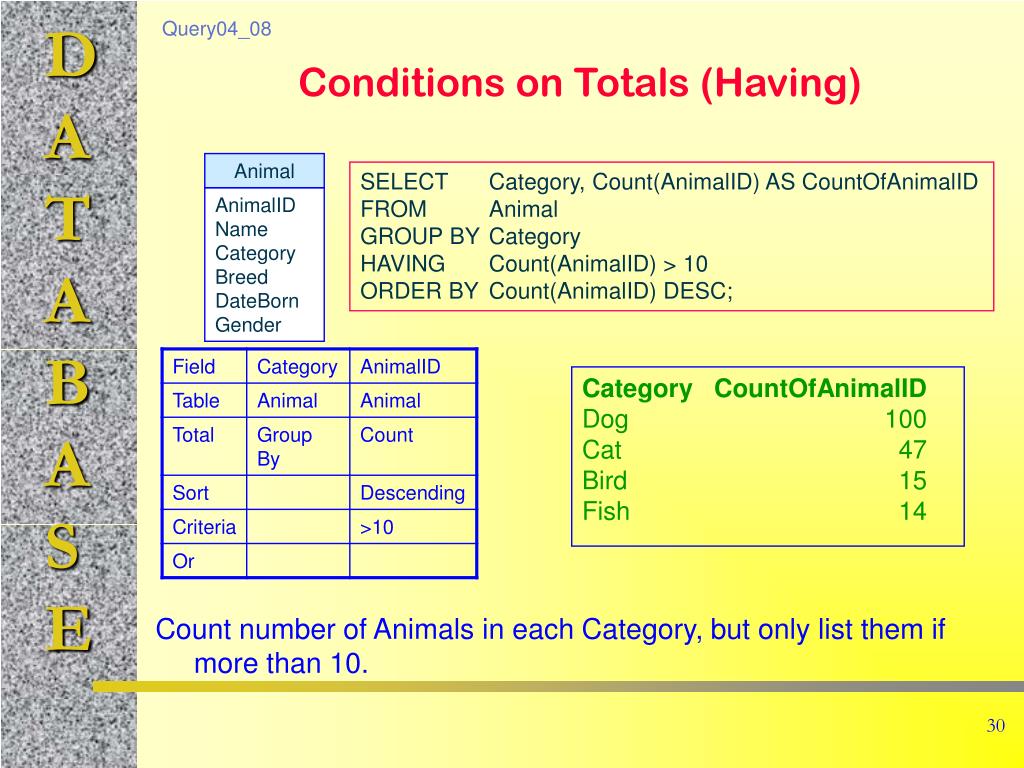Image resolution: width=1024 pixels, height=768 pixels.
Task: Select "Name" in the Animal field list
Action: click(241, 229)
